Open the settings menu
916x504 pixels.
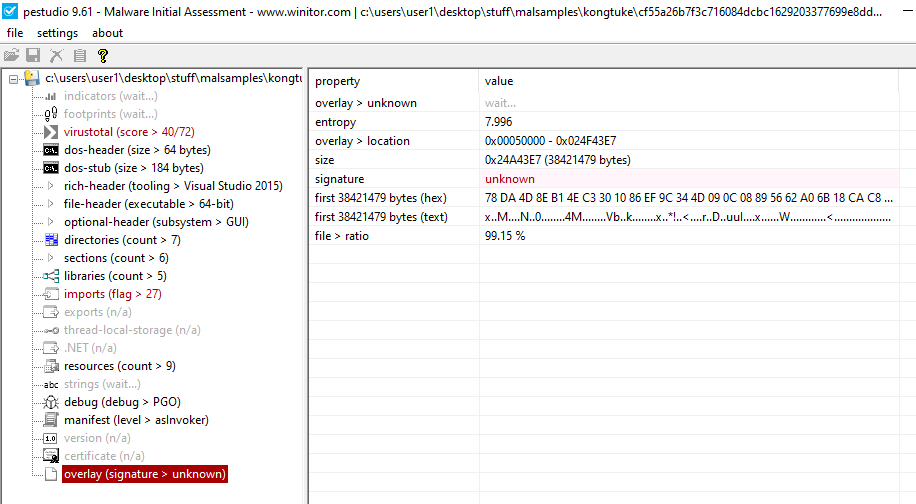click(x=57, y=33)
